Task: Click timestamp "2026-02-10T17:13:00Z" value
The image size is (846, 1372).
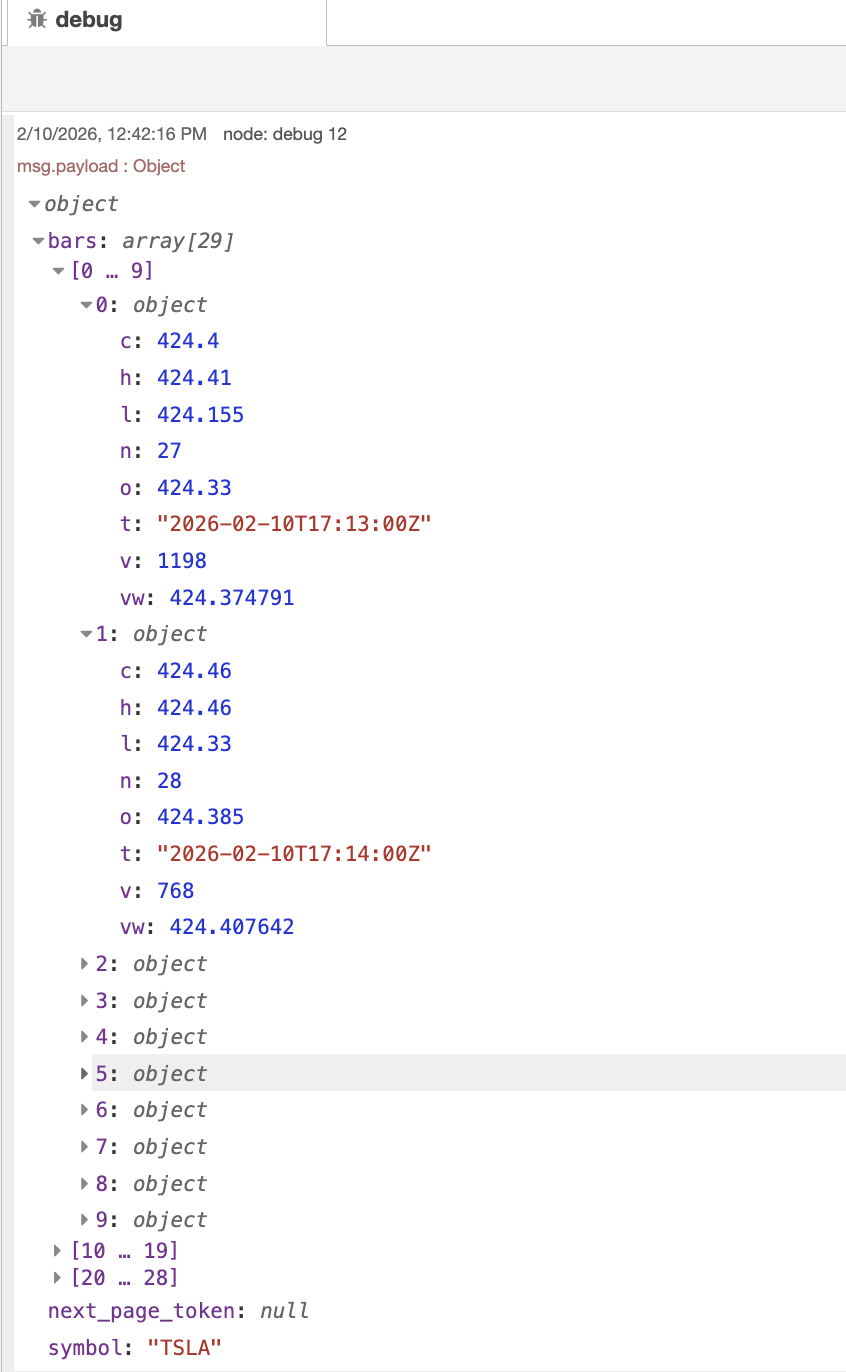Action: [x=294, y=524]
